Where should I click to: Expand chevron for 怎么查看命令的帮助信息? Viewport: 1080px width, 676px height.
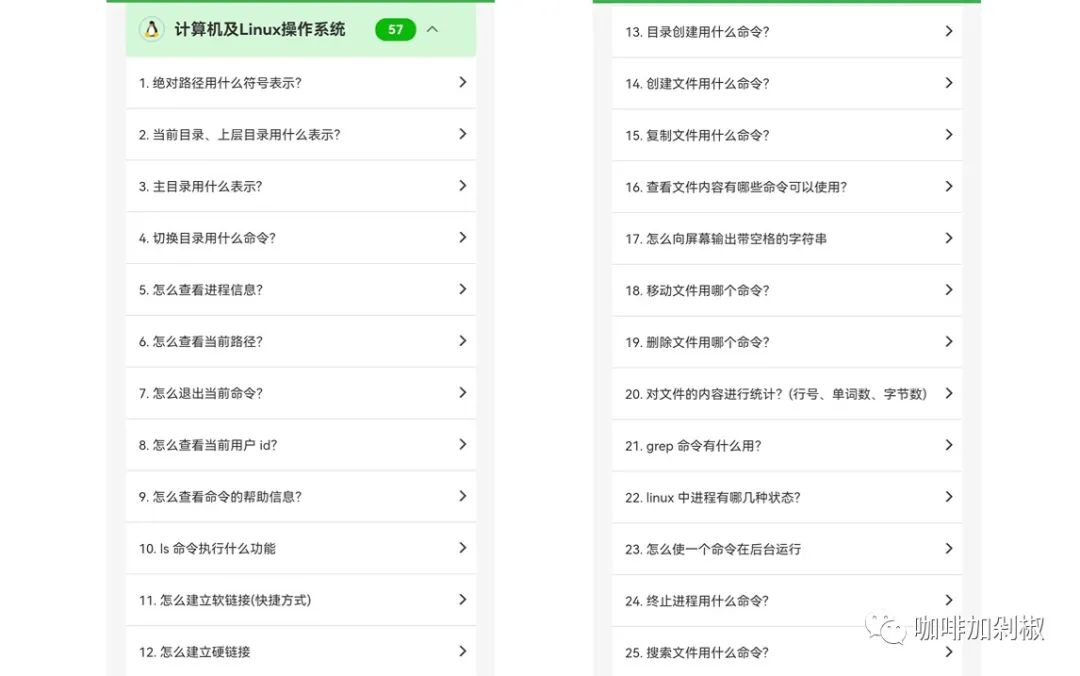tap(463, 495)
